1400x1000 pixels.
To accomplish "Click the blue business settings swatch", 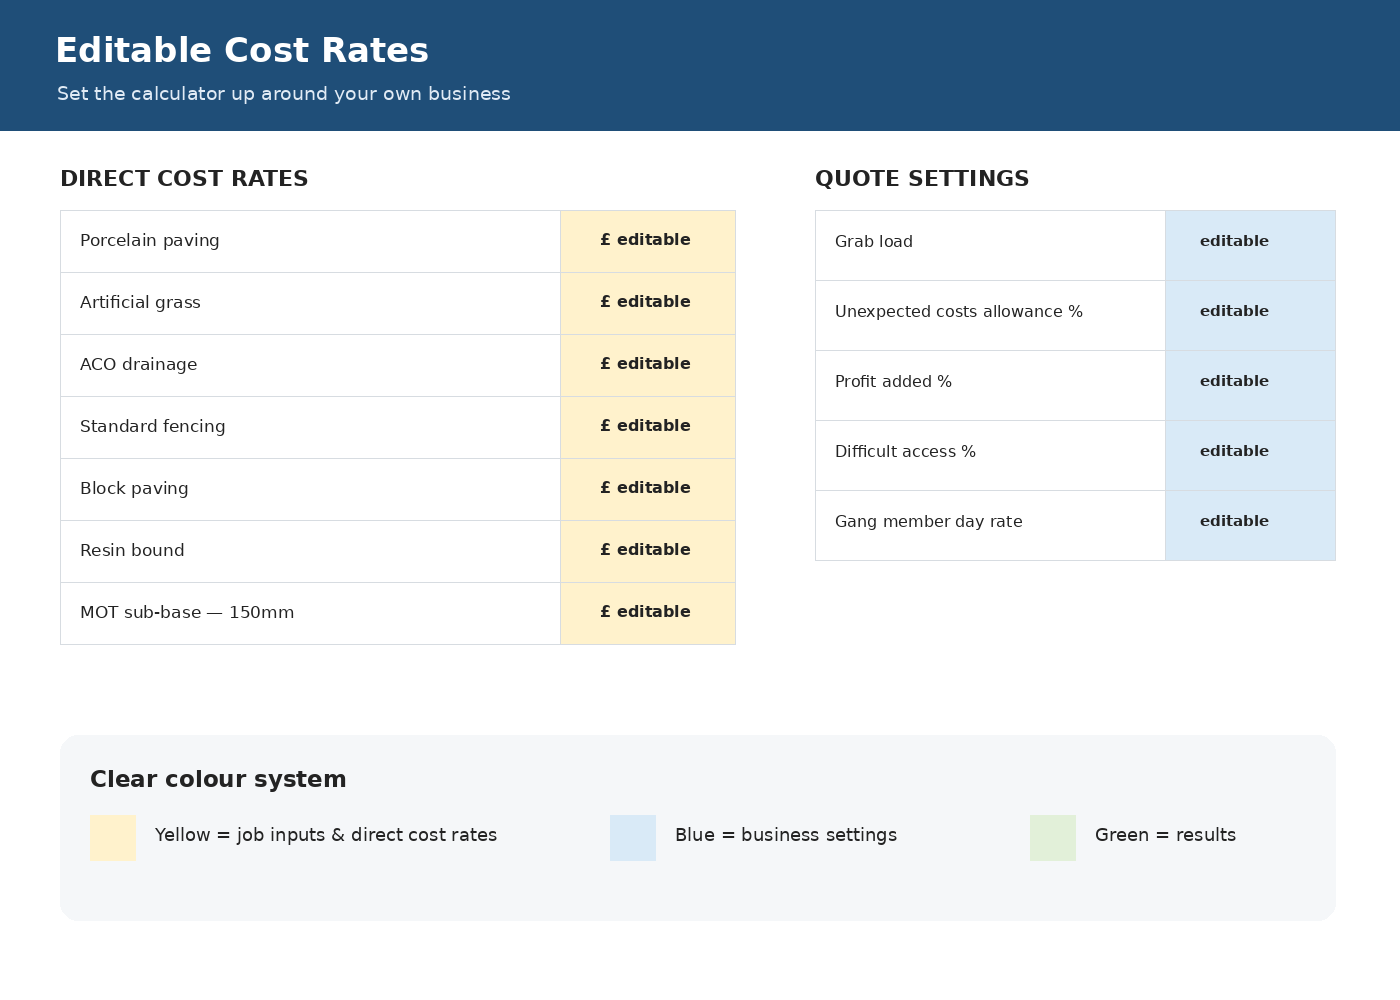I will [x=633, y=838].
